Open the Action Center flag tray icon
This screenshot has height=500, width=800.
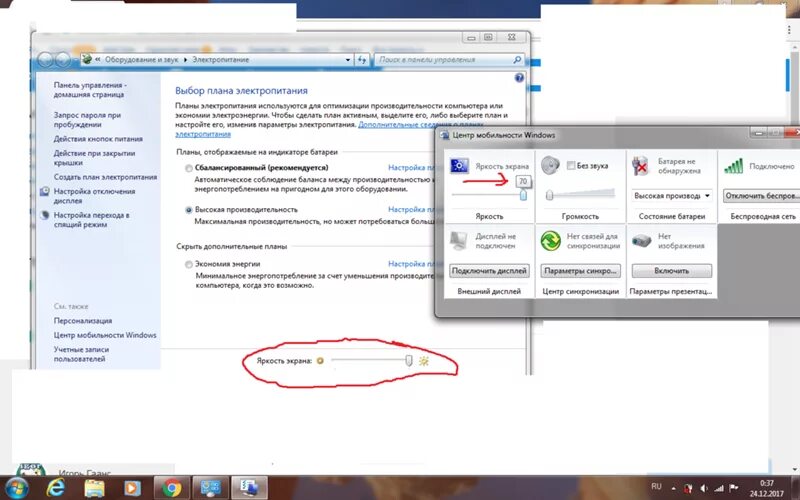[734, 488]
